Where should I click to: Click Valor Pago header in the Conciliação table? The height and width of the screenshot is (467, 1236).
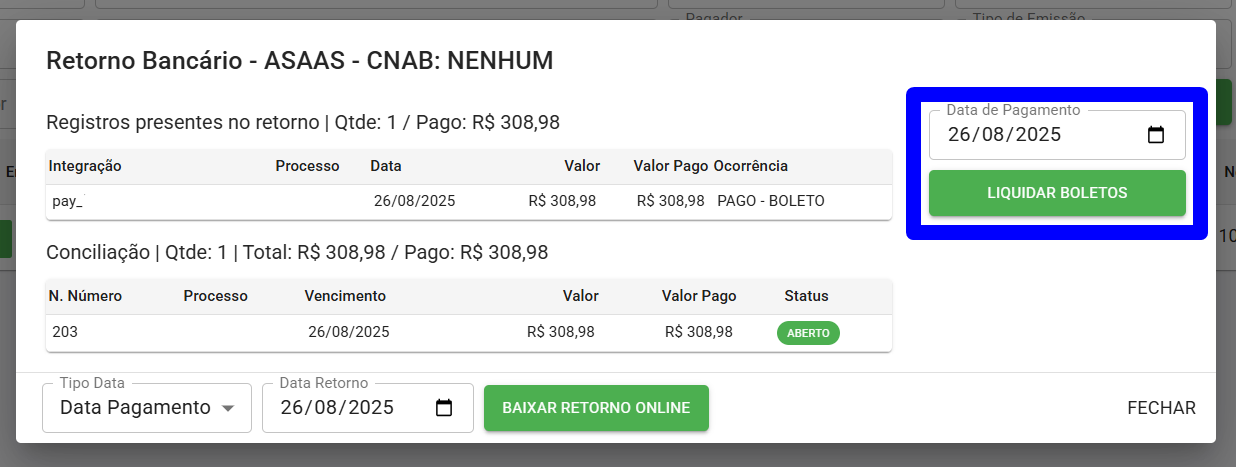(699, 296)
